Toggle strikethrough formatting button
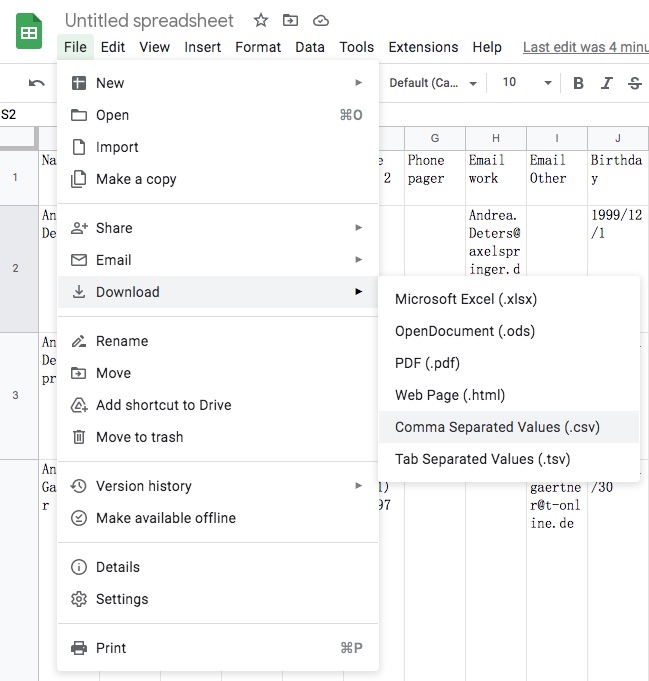The height and width of the screenshot is (681, 649). coord(634,83)
